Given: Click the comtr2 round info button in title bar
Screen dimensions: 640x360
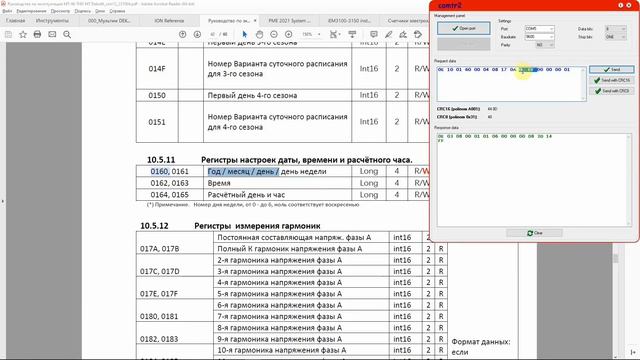Looking at the screenshot, I should [620, 5].
